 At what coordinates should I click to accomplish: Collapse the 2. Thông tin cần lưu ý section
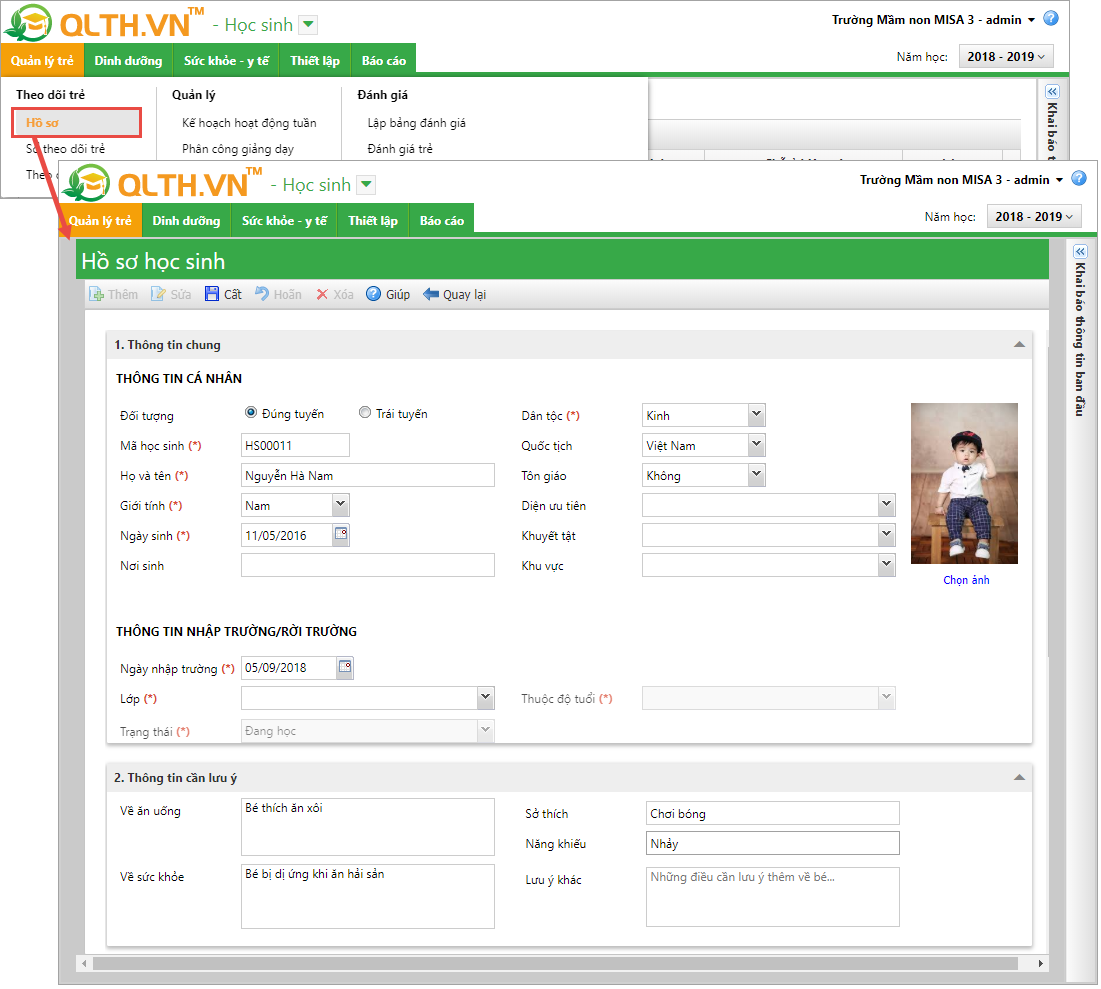coord(1020,778)
